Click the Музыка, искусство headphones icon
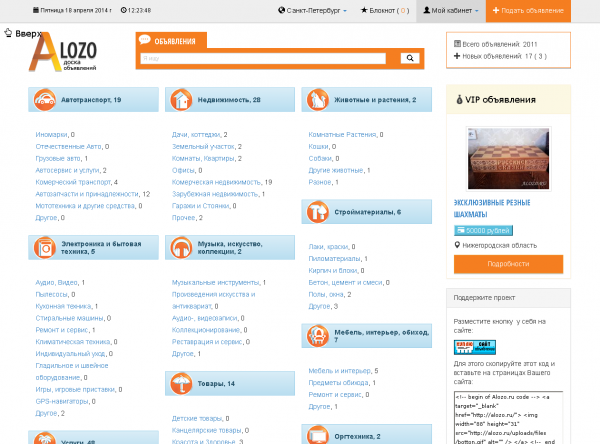The image size is (600, 444). pyautogui.click(x=181, y=247)
